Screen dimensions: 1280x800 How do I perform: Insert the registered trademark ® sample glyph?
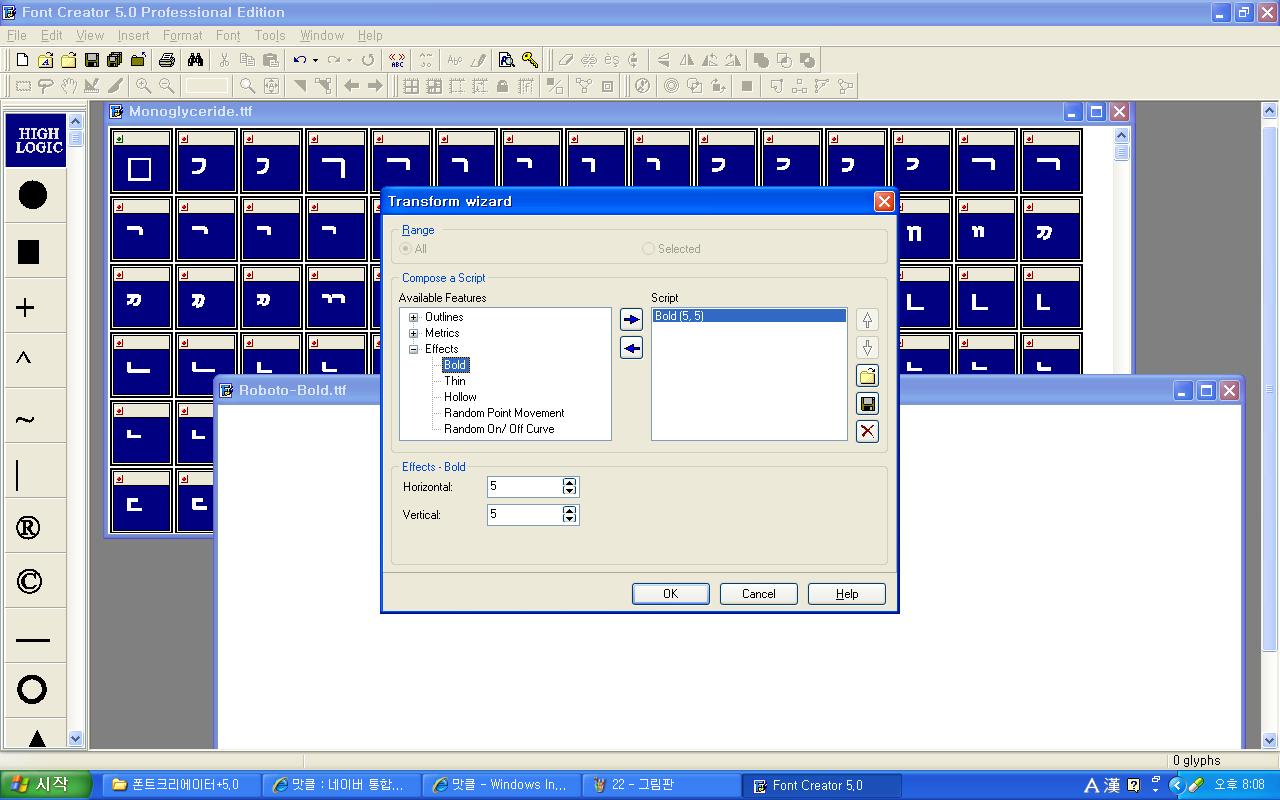click(x=29, y=528)
